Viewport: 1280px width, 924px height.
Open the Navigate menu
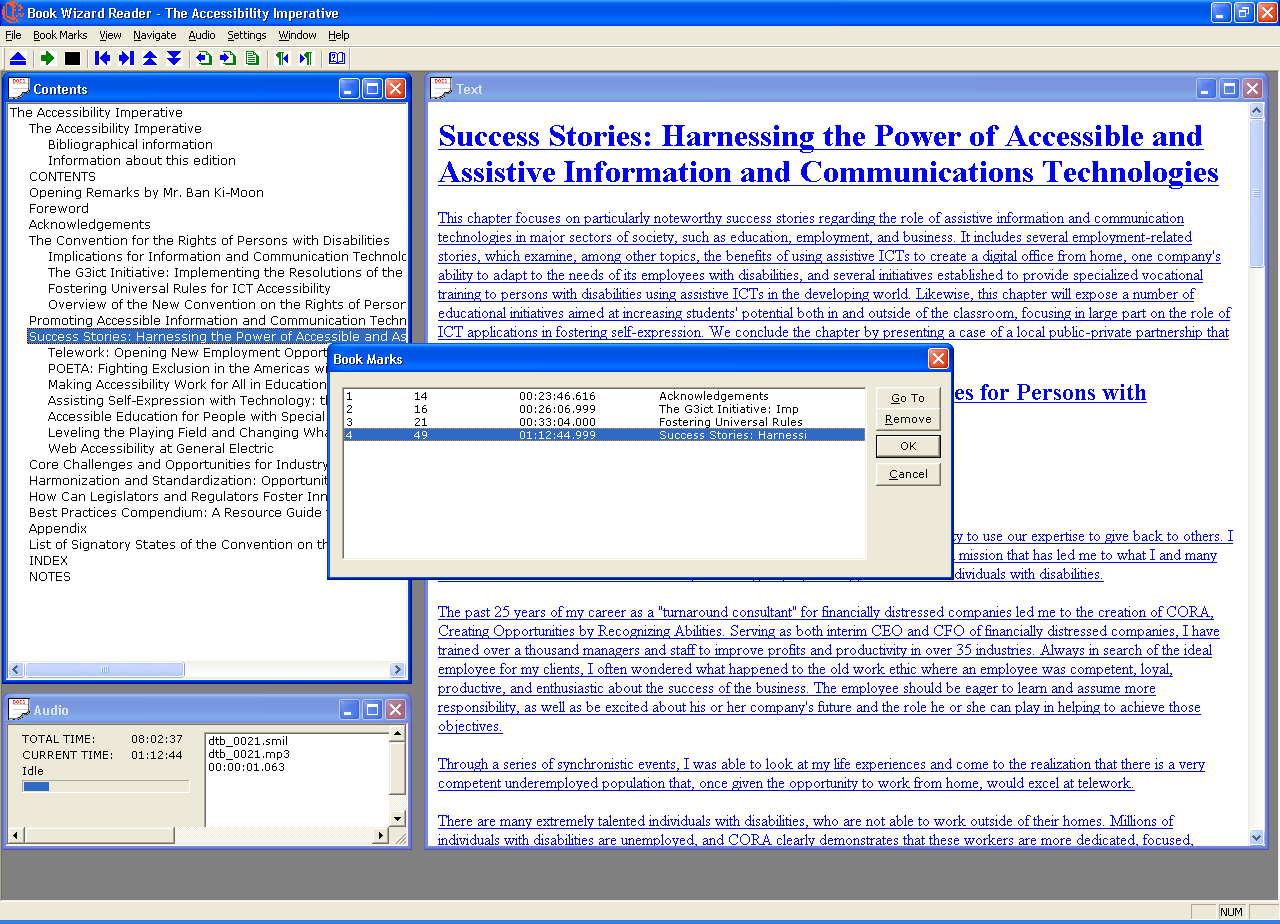tap(154, 35)
